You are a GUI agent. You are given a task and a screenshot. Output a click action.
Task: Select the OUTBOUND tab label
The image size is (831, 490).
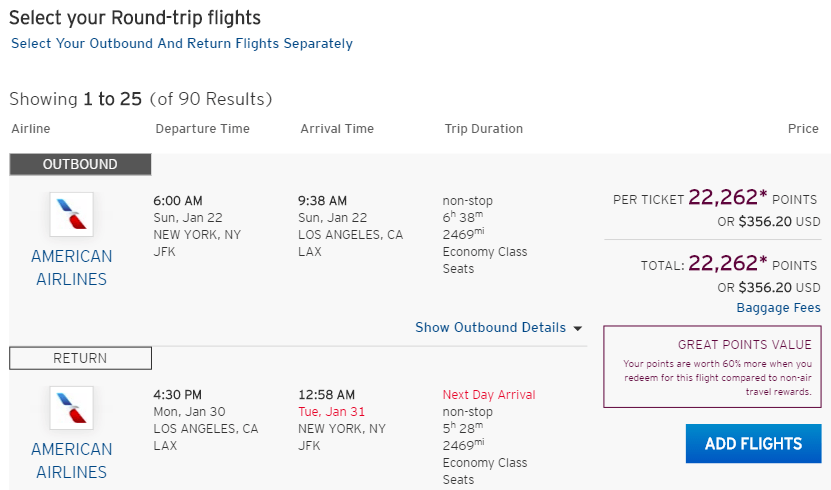(80, 164)
